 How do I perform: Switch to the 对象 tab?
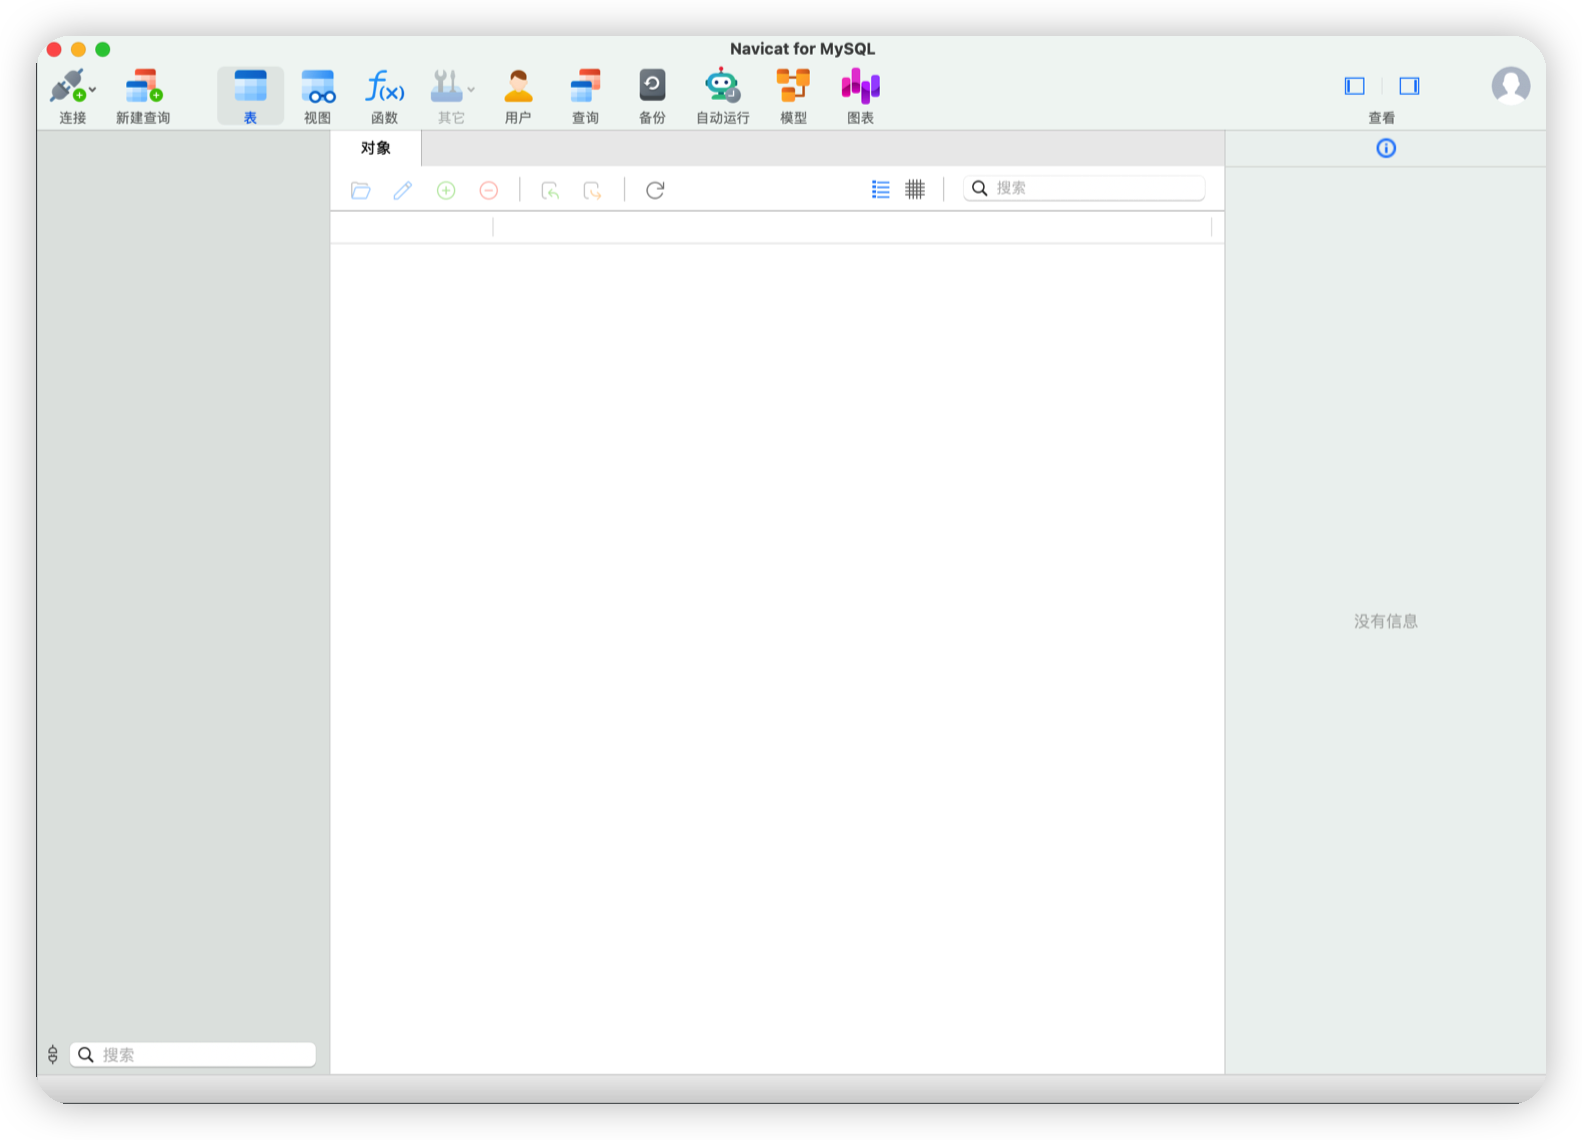tap(376, 148)
